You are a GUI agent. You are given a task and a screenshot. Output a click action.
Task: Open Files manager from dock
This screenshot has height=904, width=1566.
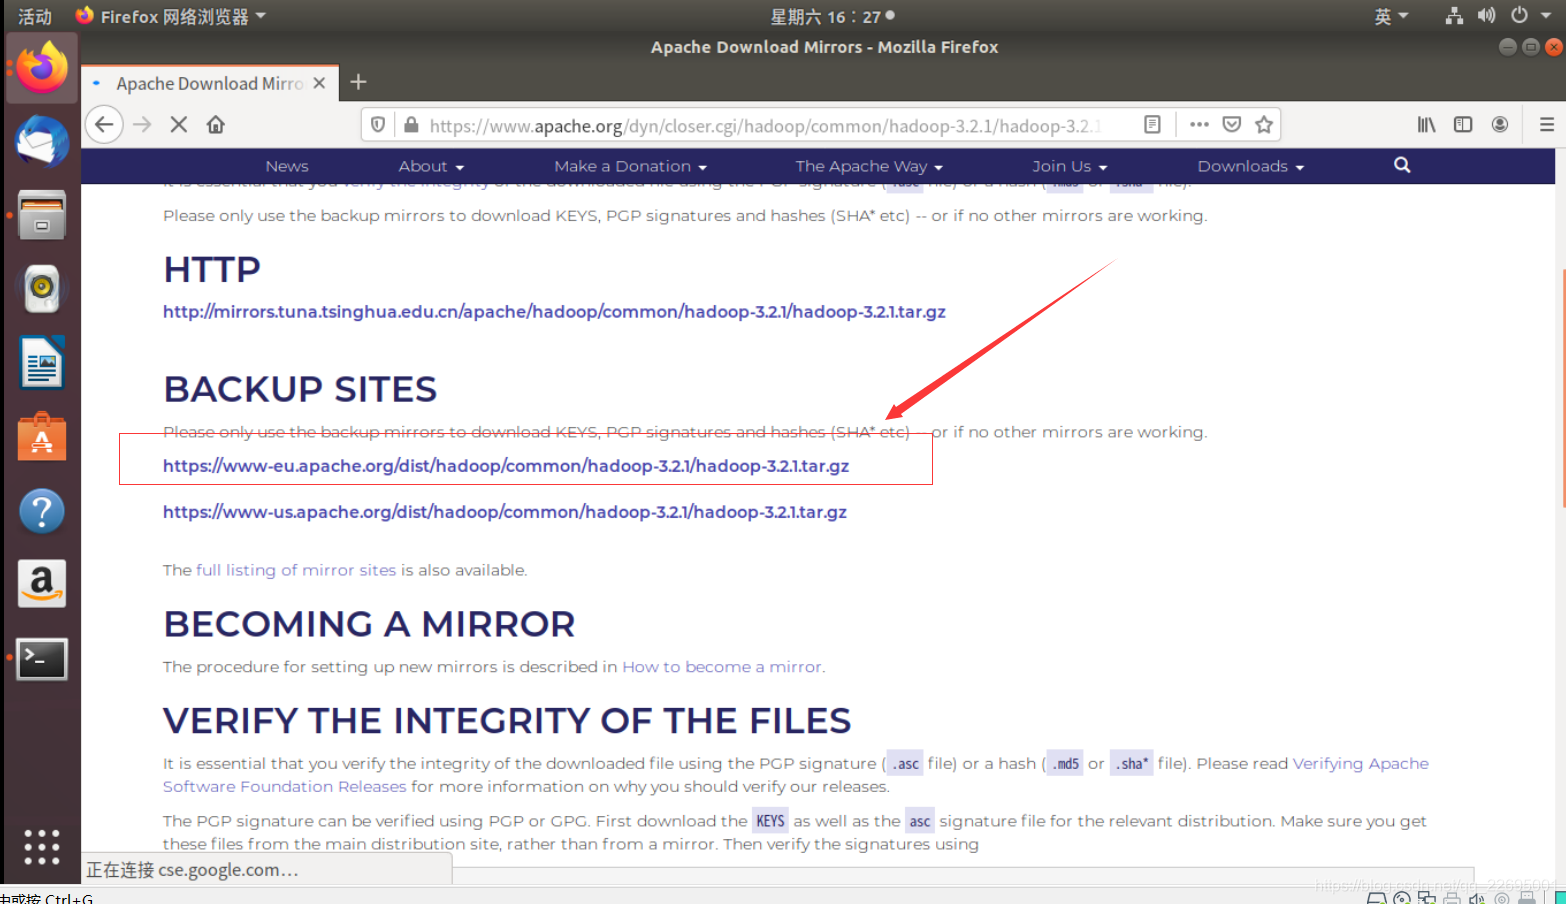(x=42, y=215)
